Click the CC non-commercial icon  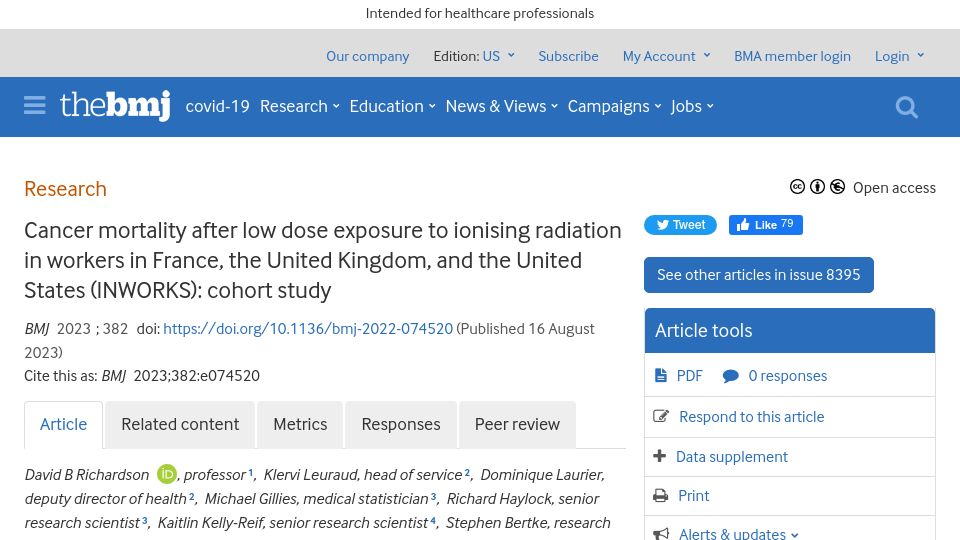tap(838, 187)
